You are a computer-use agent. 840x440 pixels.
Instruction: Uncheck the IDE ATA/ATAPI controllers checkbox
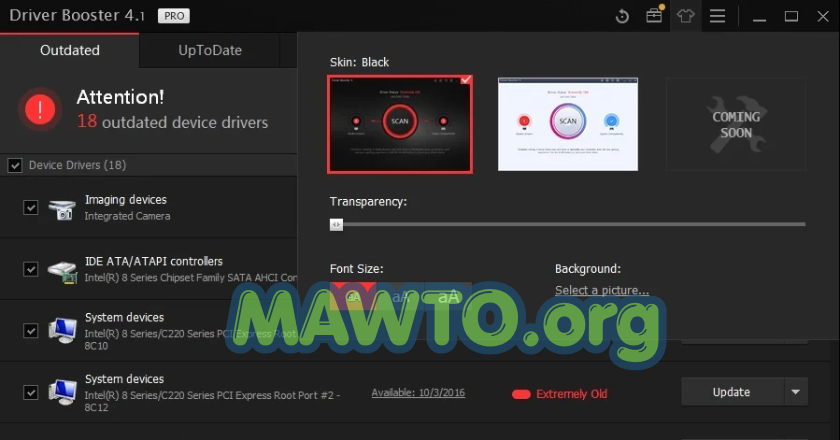[31, 269]
